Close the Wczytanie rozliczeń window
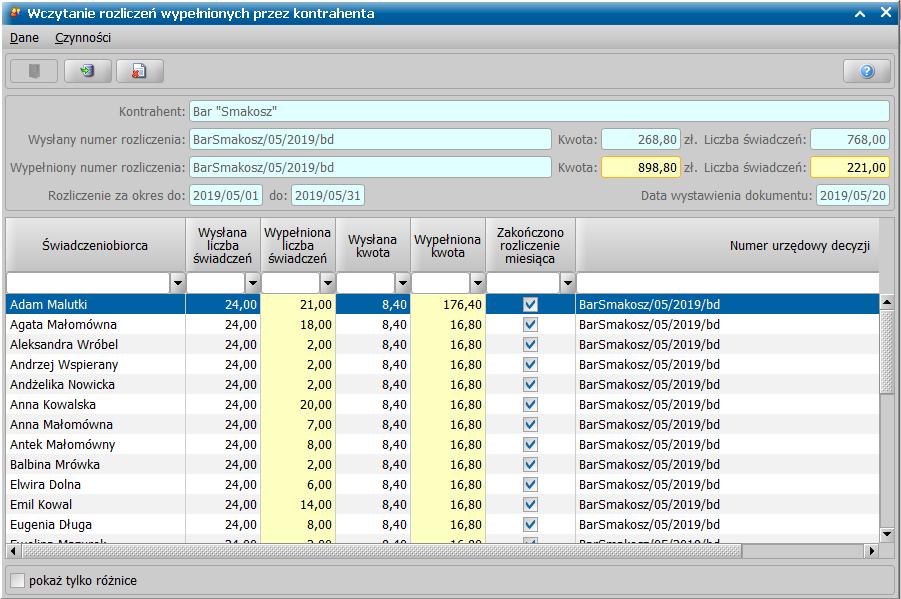 (x=885, y=13)
